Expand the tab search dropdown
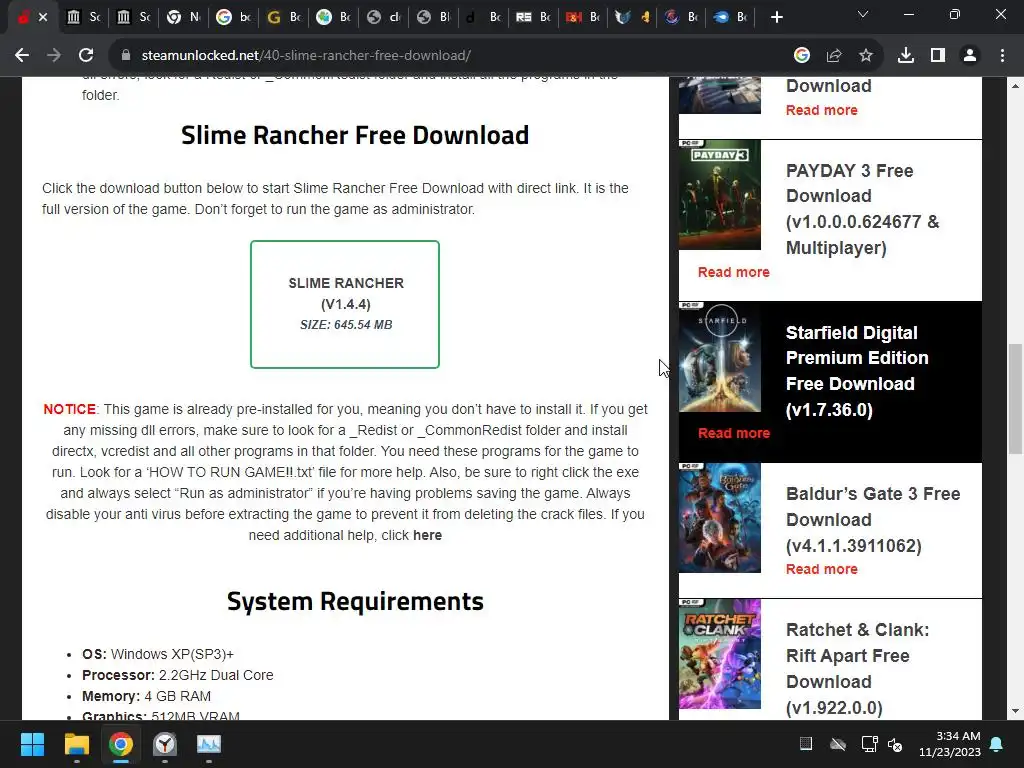The height and width of the screenshot is (768, 1024). [863, 14]
